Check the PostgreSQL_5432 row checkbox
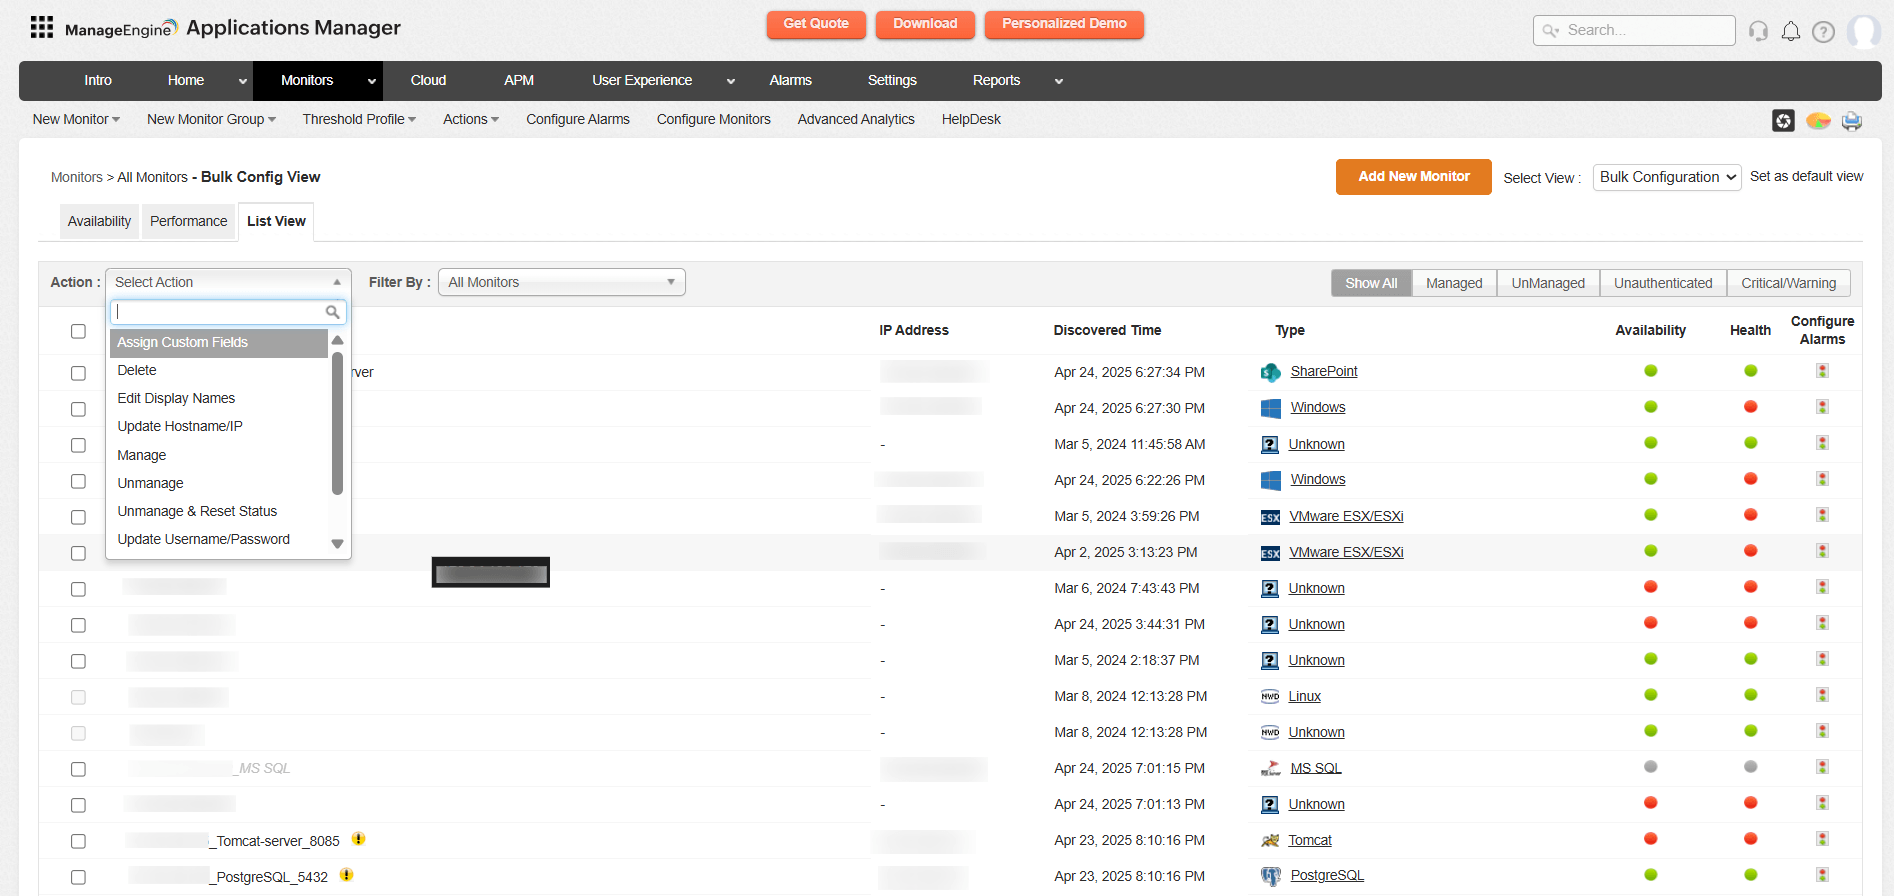This screenshot has width=1894, height=896. tap(78, 877)
